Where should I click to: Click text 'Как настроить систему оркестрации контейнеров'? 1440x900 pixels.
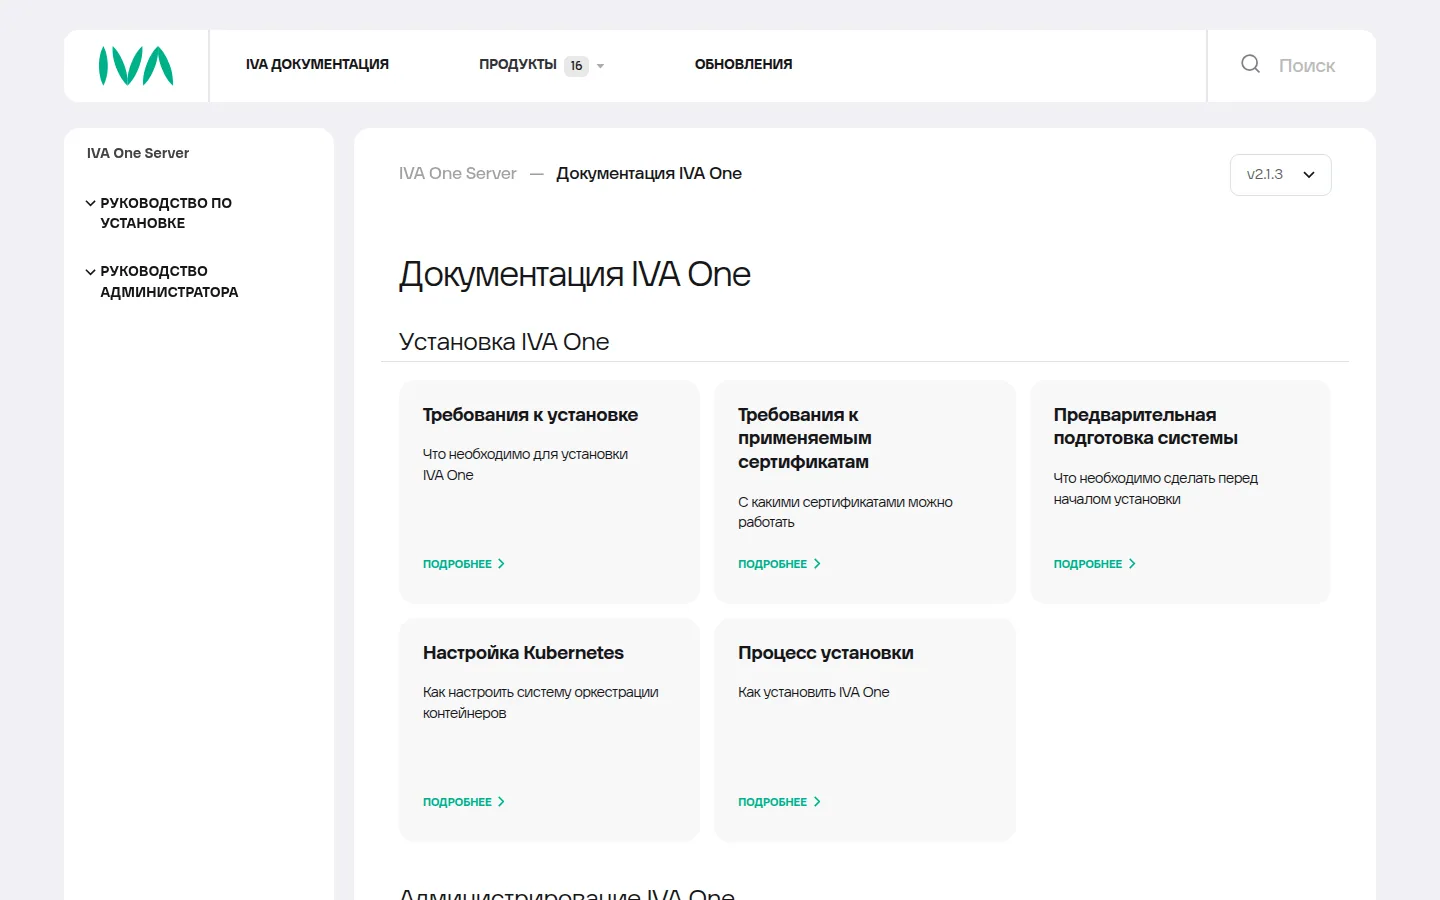[541, 703]
